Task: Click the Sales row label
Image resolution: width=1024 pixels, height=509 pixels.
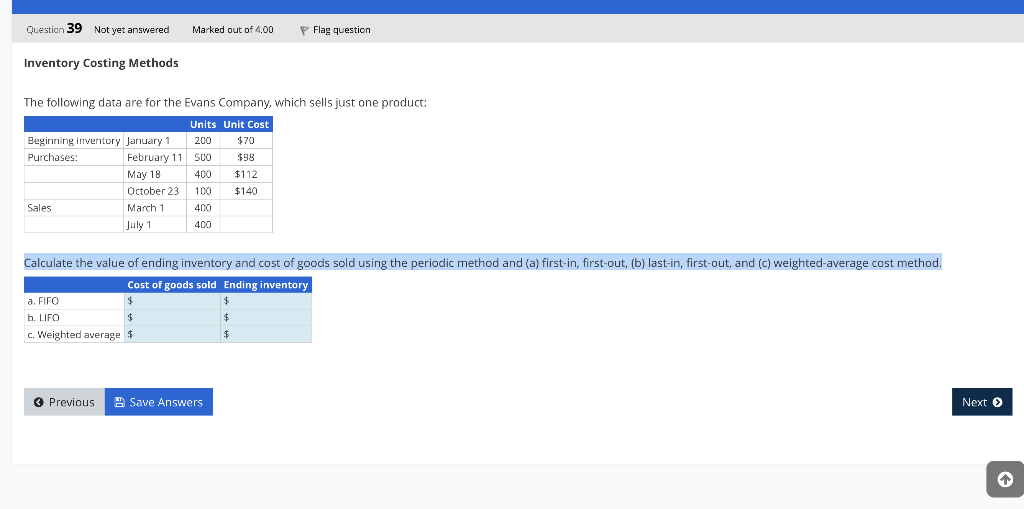Action: (74, 208)
